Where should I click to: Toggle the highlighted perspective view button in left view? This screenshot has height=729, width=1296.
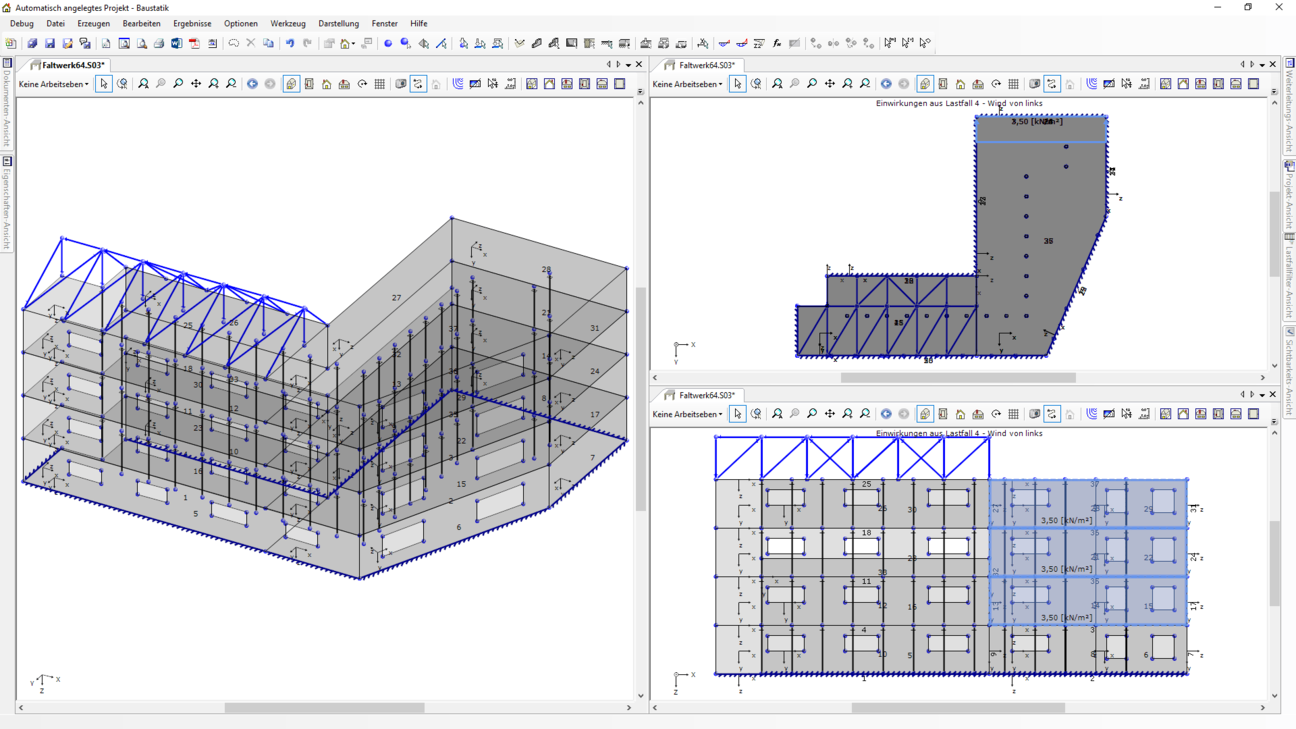[291, 84]
